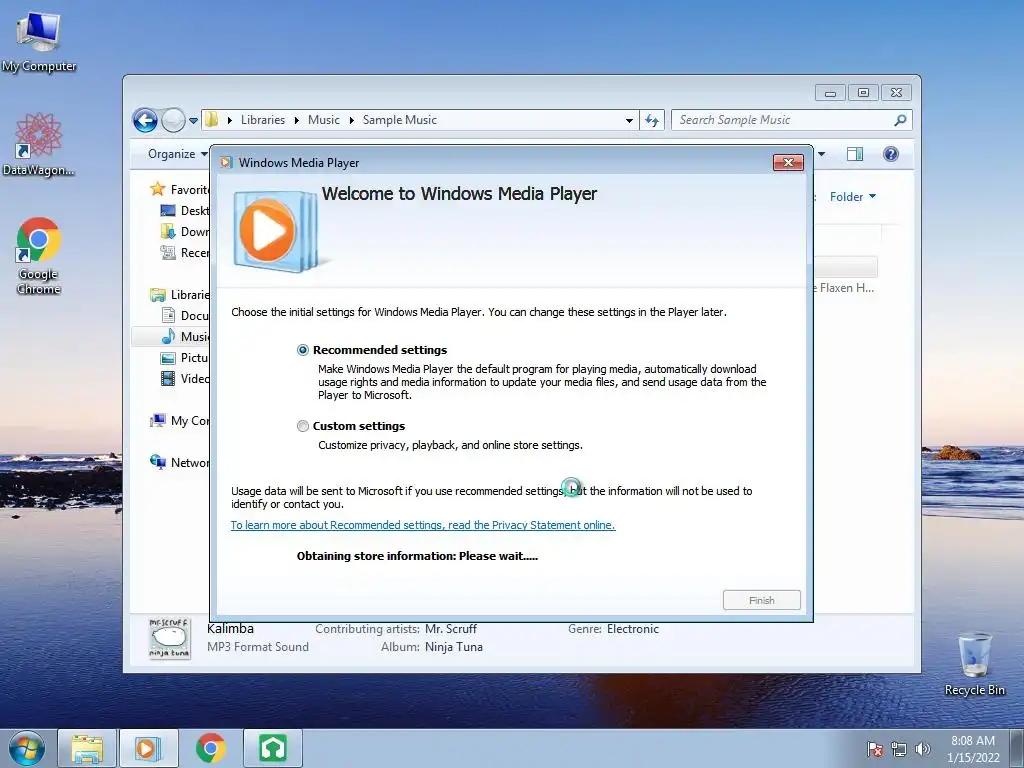The width and height of the screenshot is (1024, 768).
Task: Close the Windows Media Player dialog
Action: coord(788,163)
